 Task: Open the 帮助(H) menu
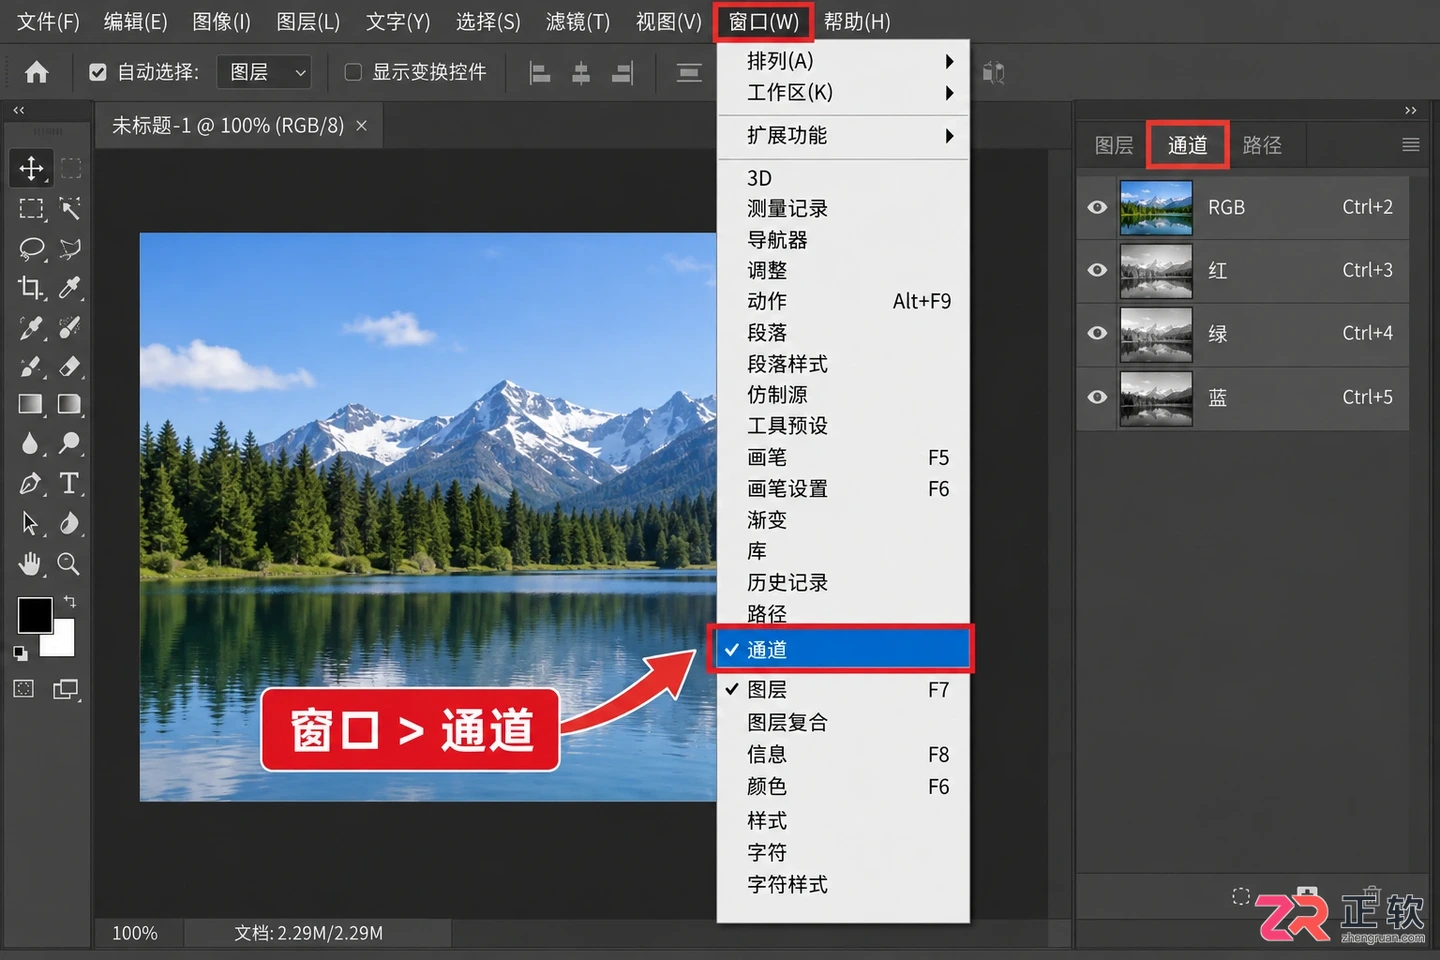[857, 21]
